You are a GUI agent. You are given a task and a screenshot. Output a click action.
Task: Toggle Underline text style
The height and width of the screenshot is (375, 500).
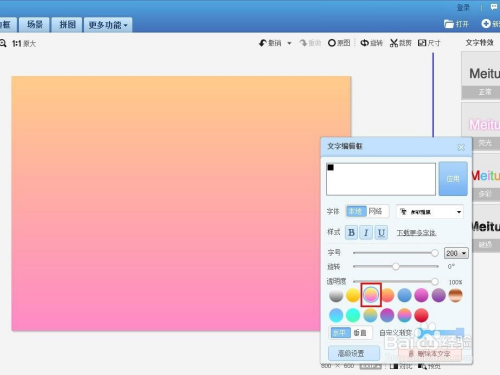(x=381, y=232)
